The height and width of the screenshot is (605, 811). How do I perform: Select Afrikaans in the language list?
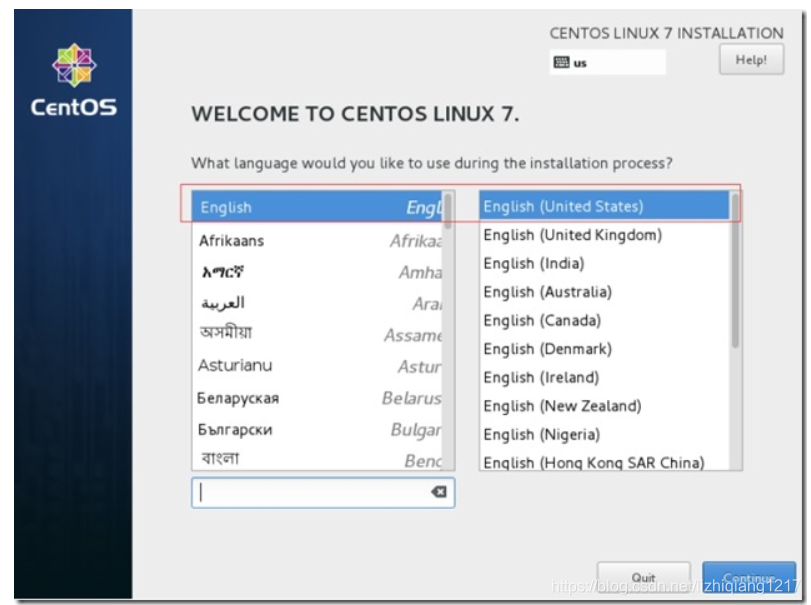(x=317, y=240)
